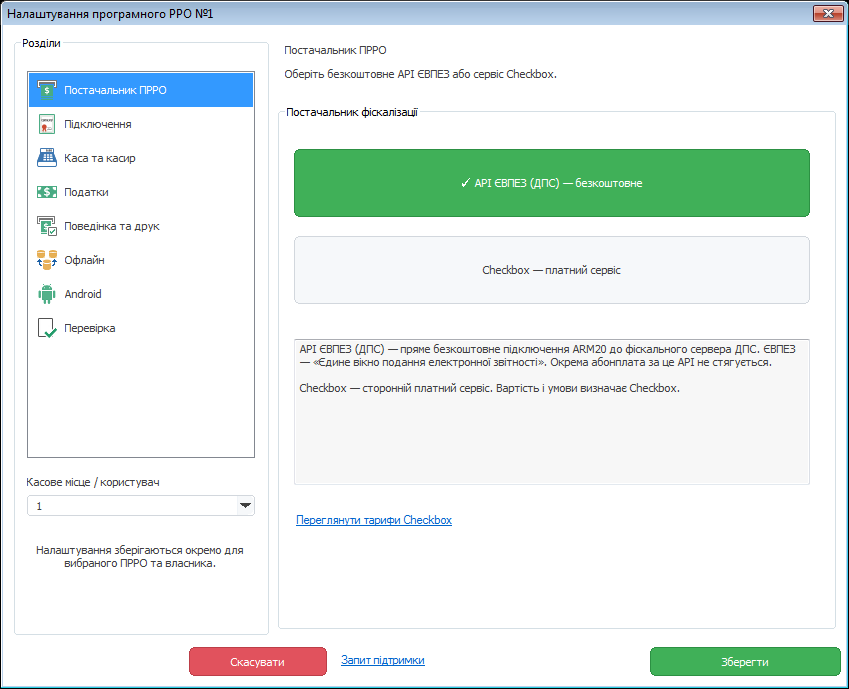
Task: Select Поведінка та друк section
Action: tap(141, 226)
